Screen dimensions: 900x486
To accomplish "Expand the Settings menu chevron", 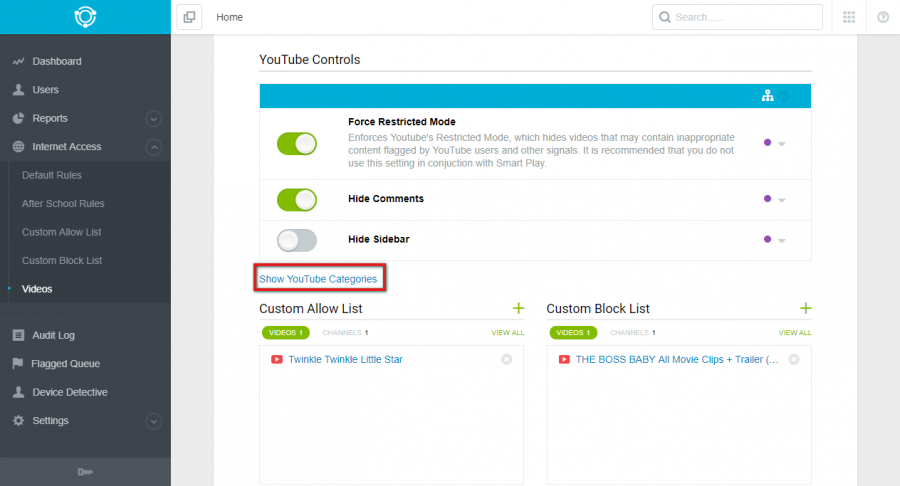I will (153, 421).
